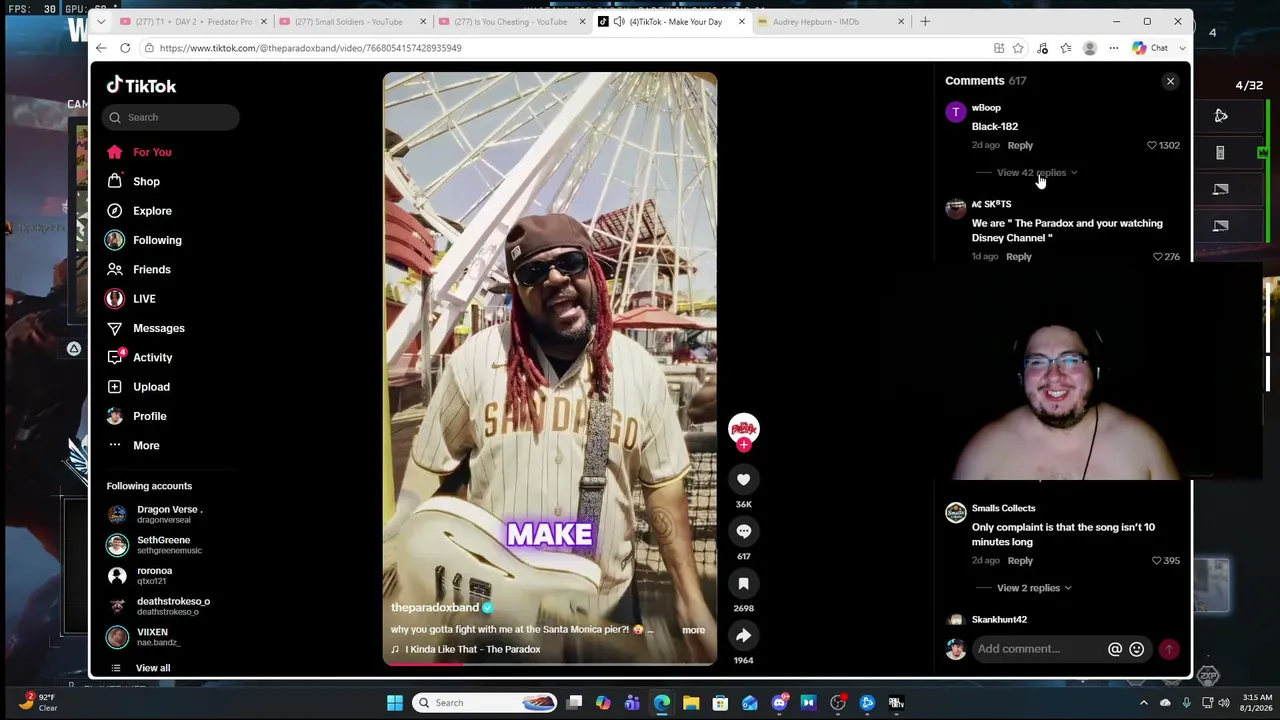The height and width of the screenshot is (720, 1280).
Task: Open the LIVE section
Action: [144, 299]
